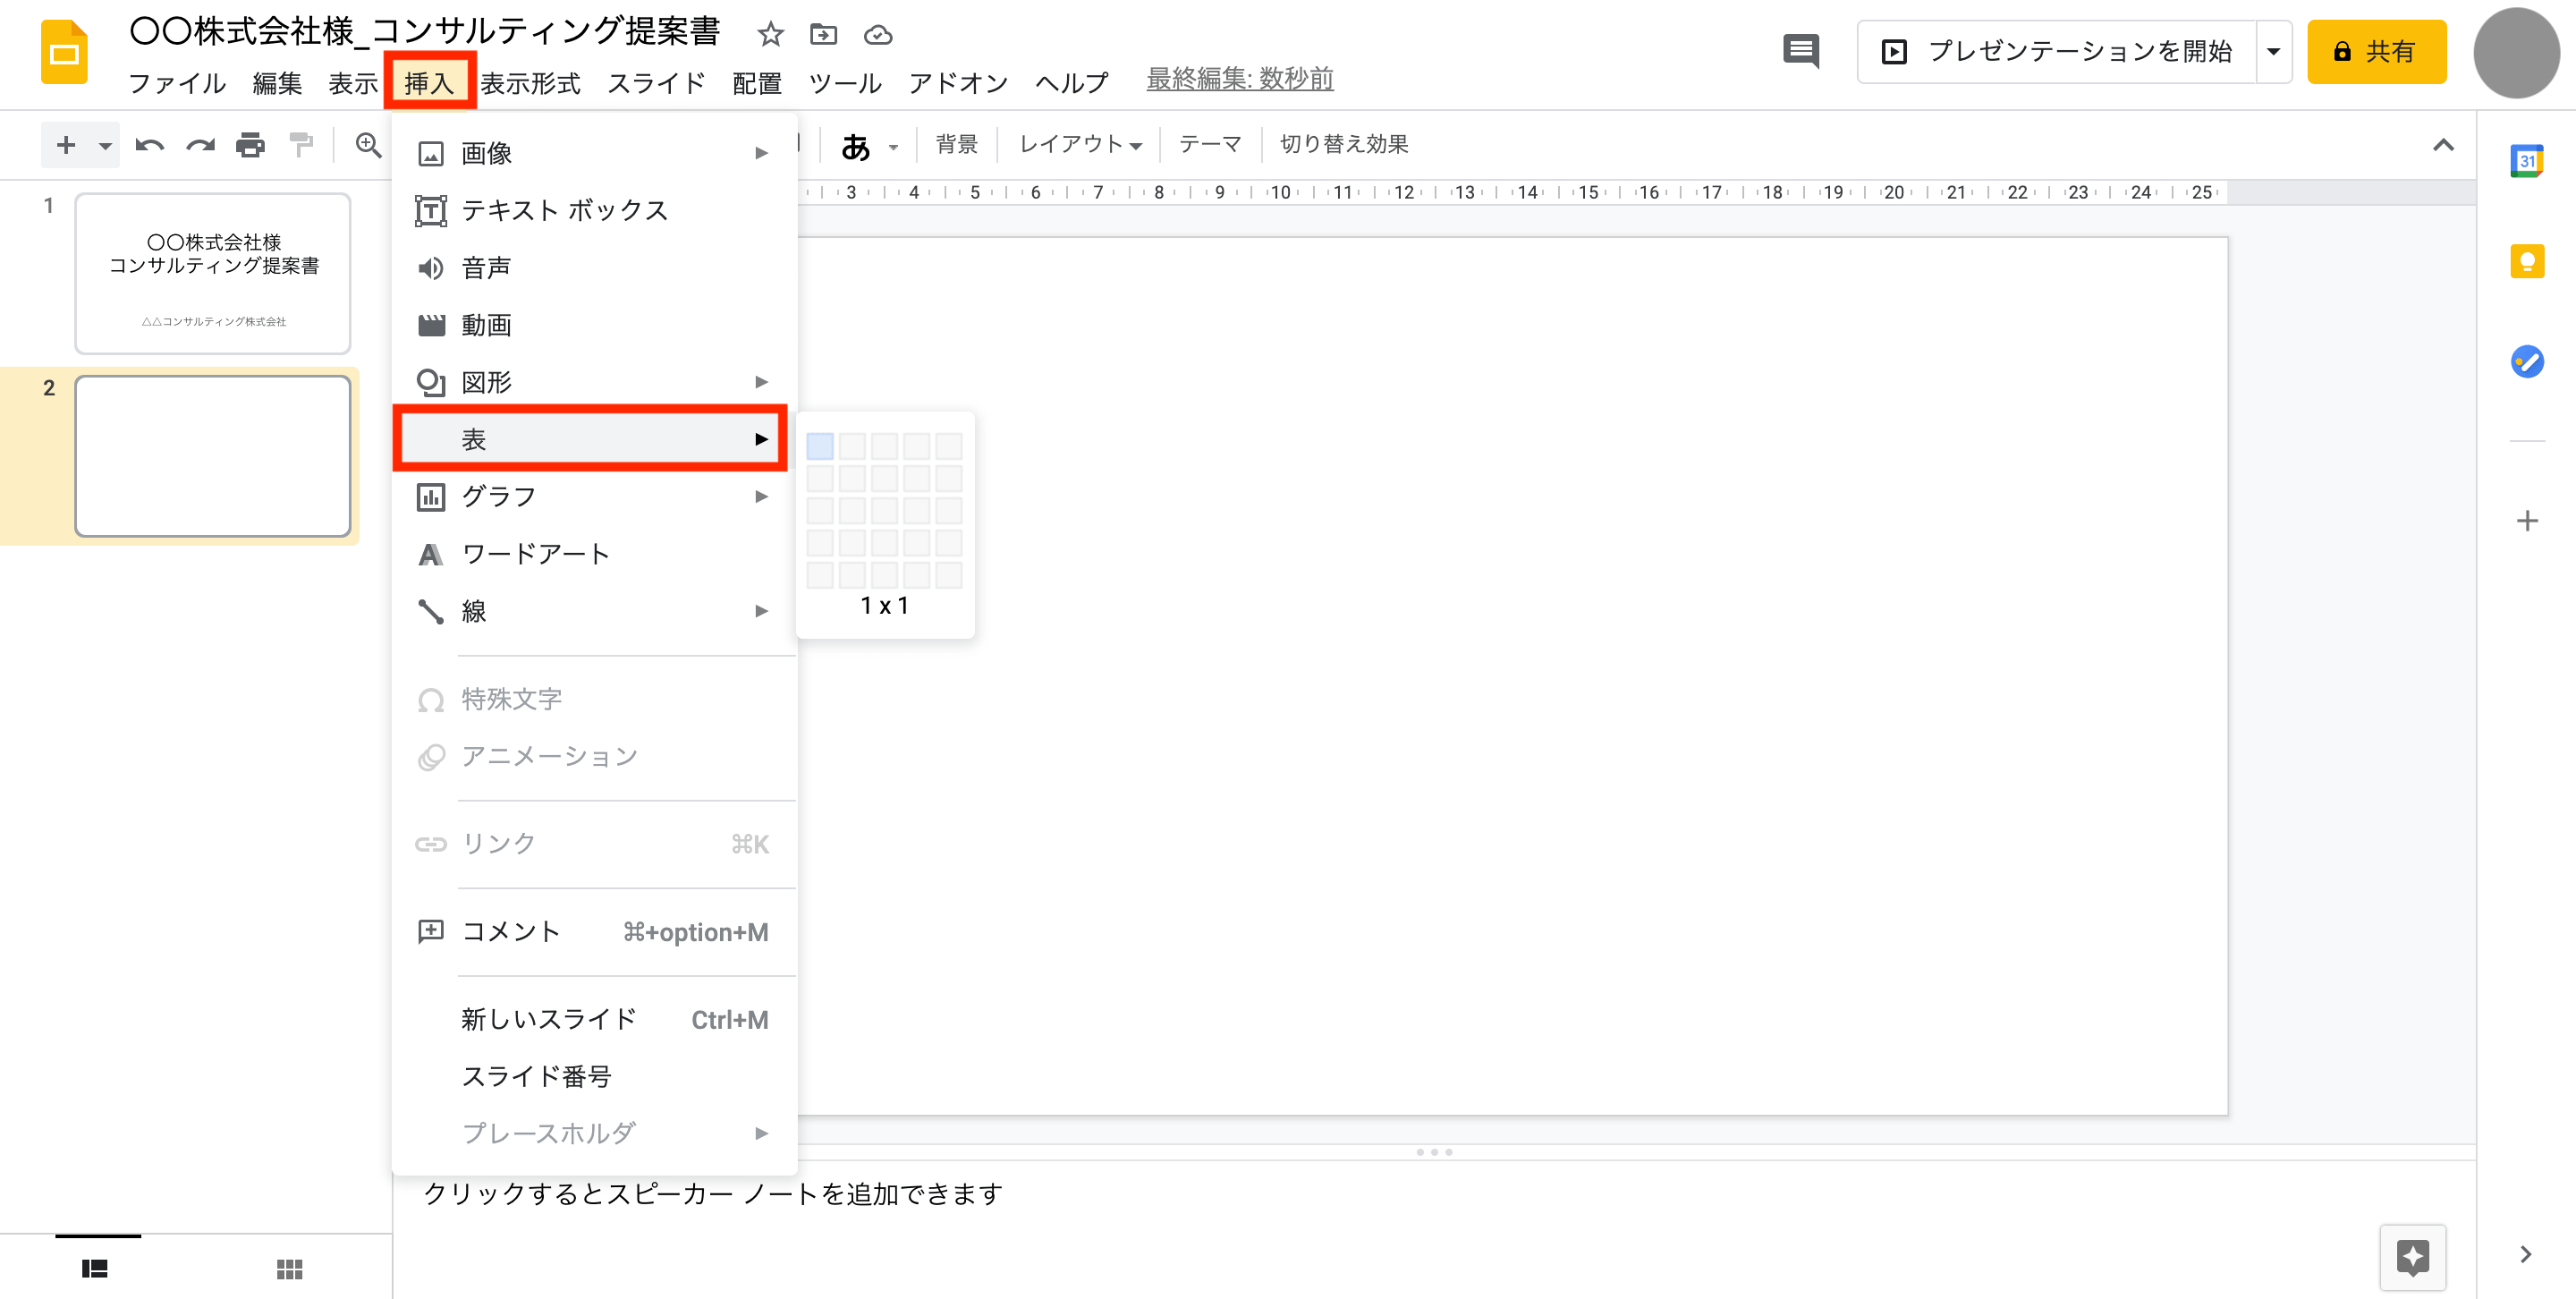The width and height of the screenshot is (2576, 1299).
Task: Select the paint format tool
Action: 301,145
